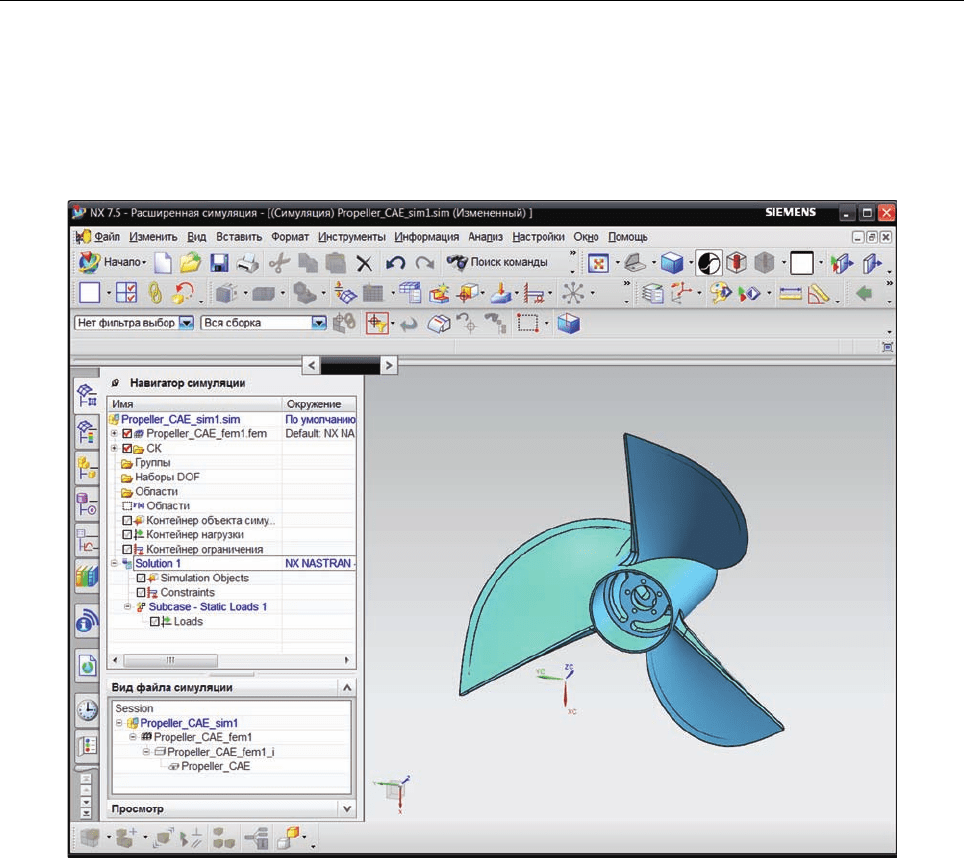This screenshot has height=858, width=964.
Task: Click the layers stack icon
Action: click(653, 294)
